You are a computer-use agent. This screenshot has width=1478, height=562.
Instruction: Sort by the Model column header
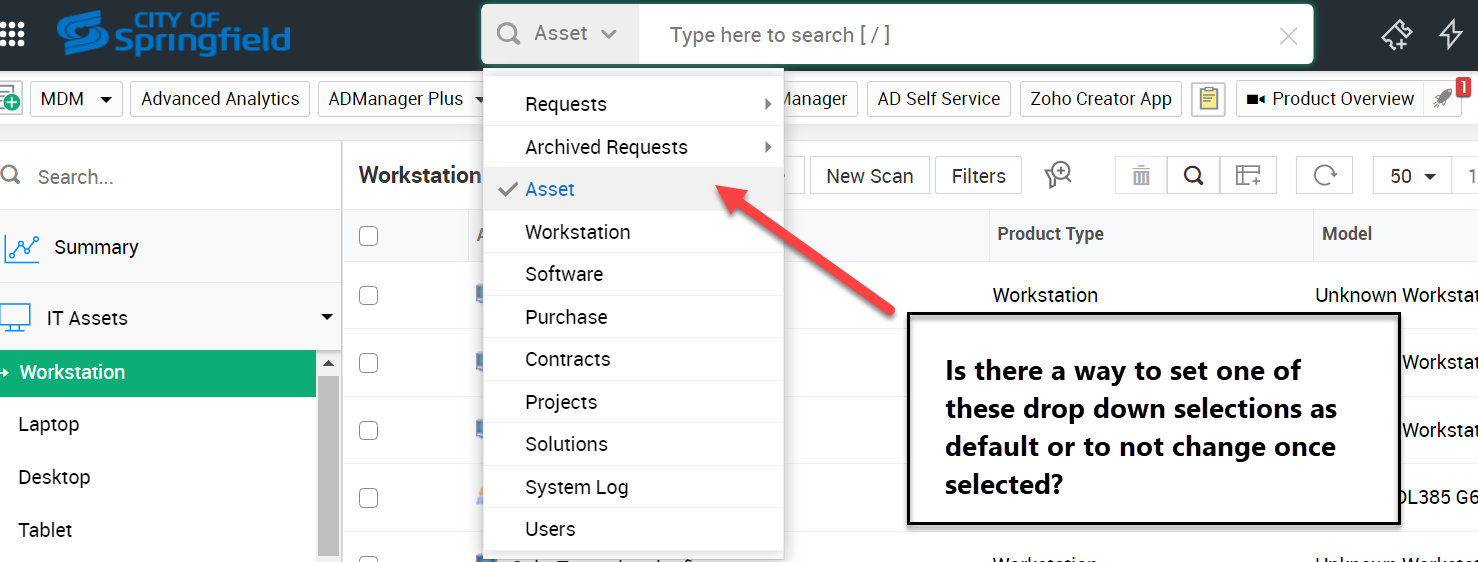coord(1347,234)
